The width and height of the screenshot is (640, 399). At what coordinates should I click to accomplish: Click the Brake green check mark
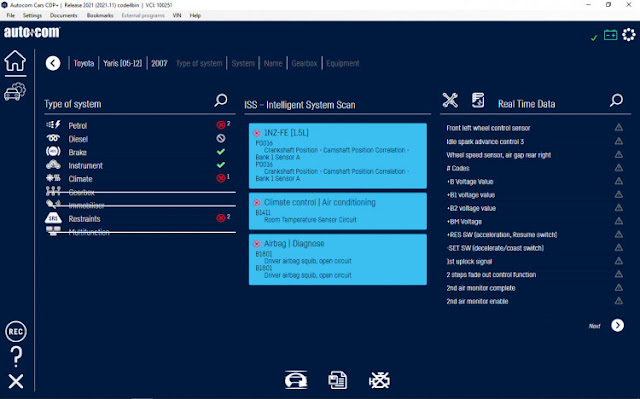pos(221,152)
